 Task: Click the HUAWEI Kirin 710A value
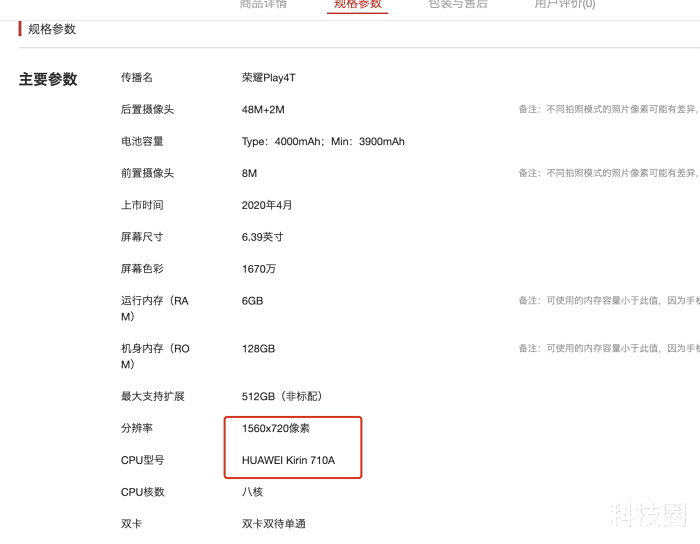click(288, 460)
